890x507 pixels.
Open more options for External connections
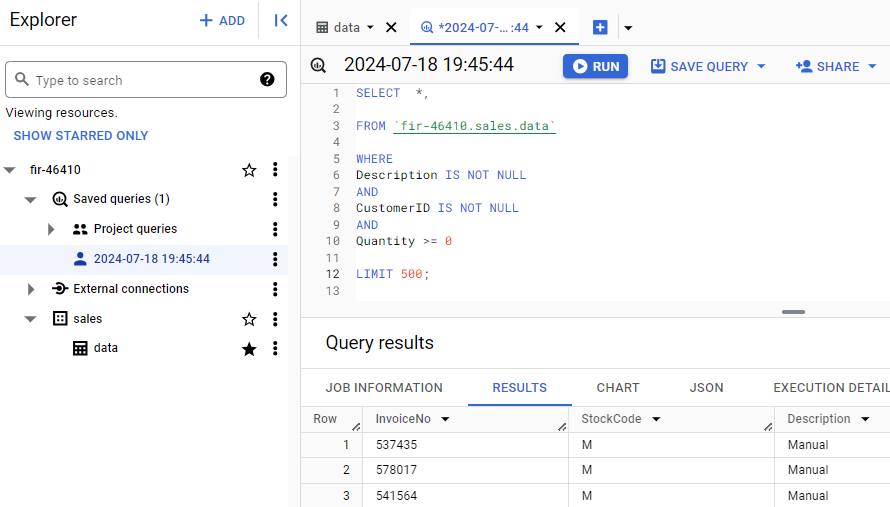[x=275, y=289]
